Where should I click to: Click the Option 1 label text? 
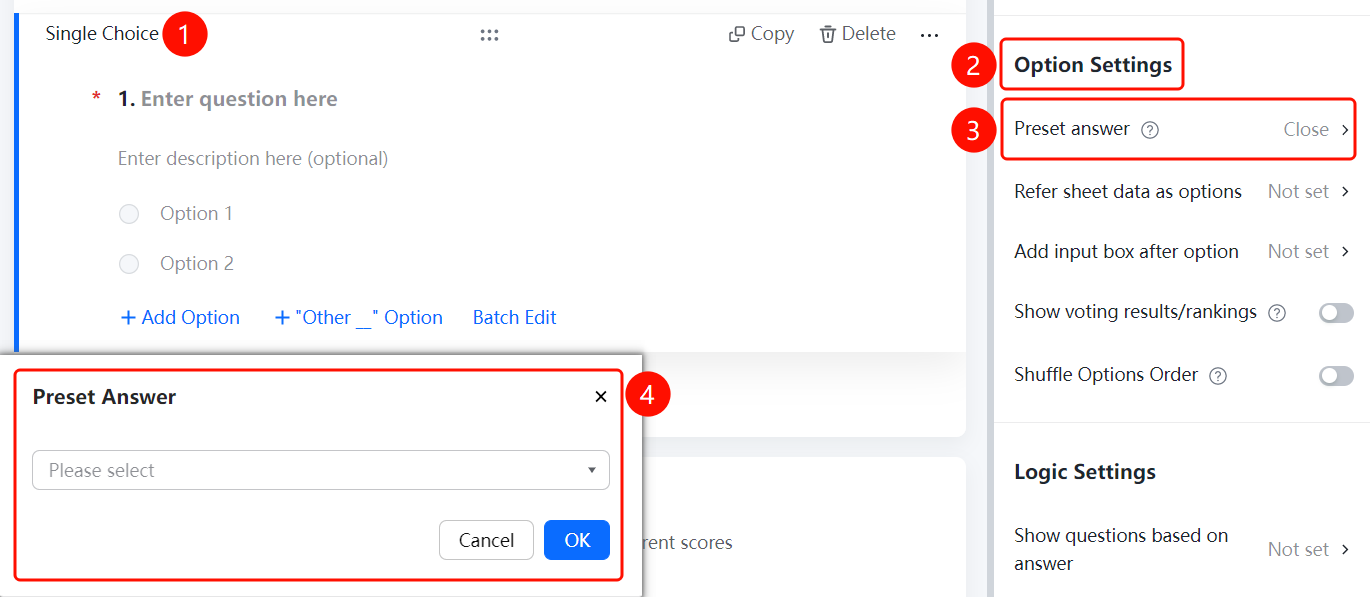pyautogui.click(x=196, y=214)
